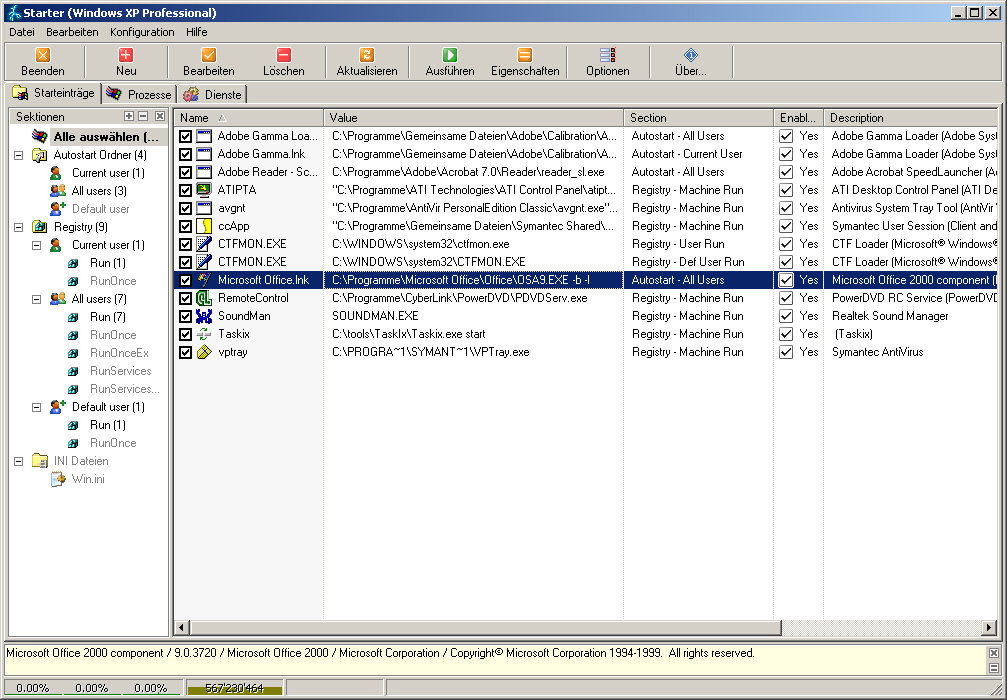Image resolution: width=1007 pixels, height=700 pixels.
Task: Open the Hilfe menu
Action: [197, 31]
